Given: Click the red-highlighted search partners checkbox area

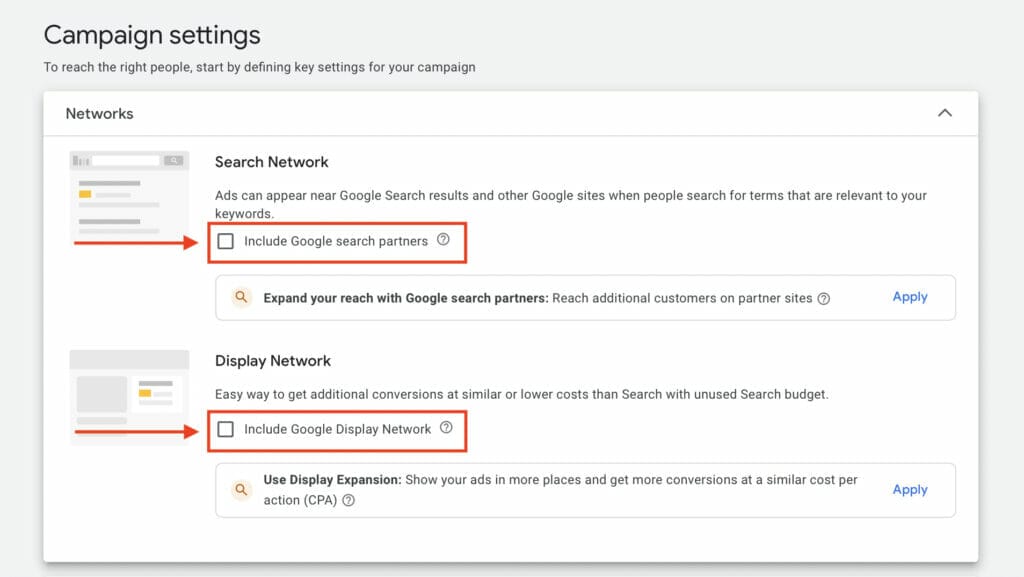Looking at the screenshot, I should tap(335, 241).
